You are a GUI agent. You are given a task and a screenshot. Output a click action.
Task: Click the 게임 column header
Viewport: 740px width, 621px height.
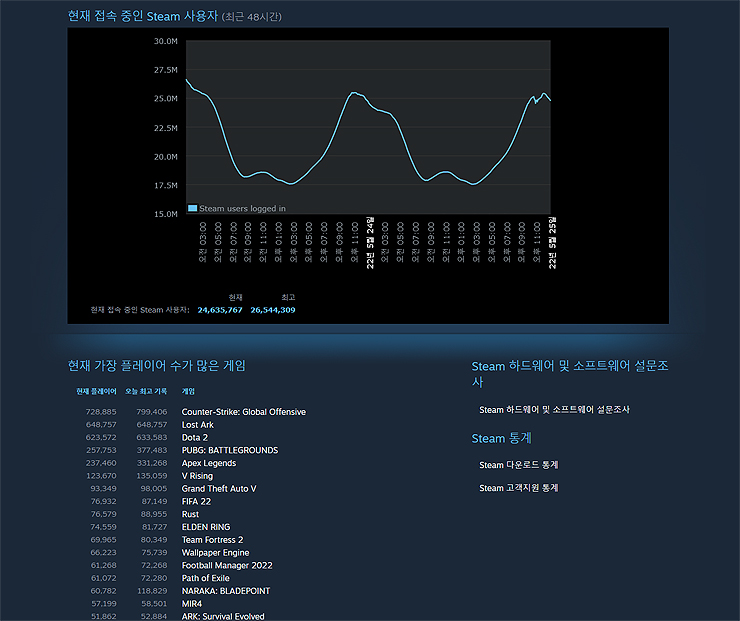(188, 391)
